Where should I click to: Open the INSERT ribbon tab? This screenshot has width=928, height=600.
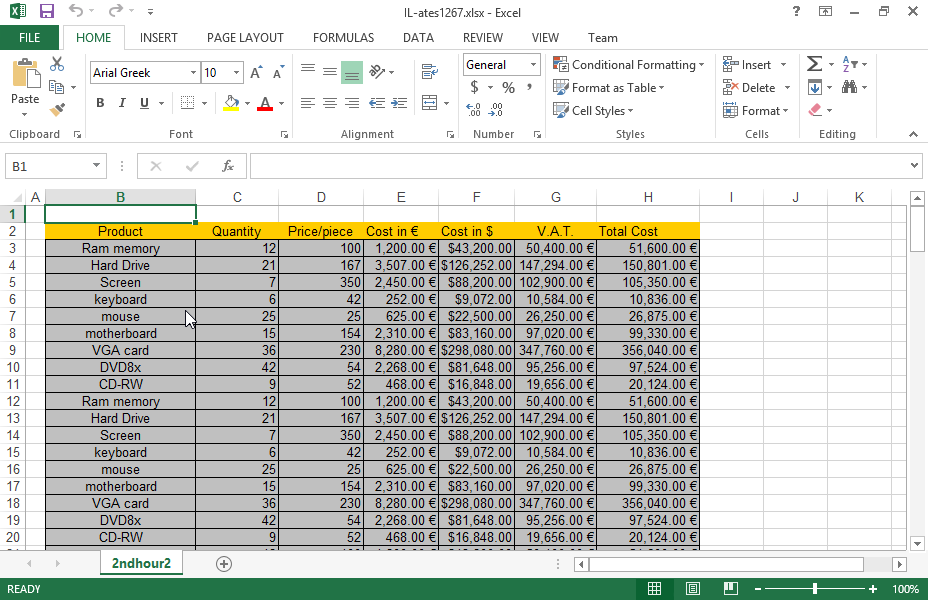click(x=159, y=38)
